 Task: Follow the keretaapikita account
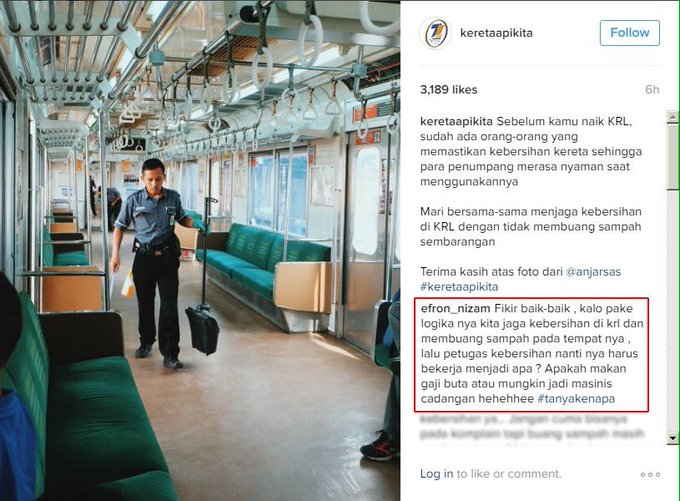630,33
